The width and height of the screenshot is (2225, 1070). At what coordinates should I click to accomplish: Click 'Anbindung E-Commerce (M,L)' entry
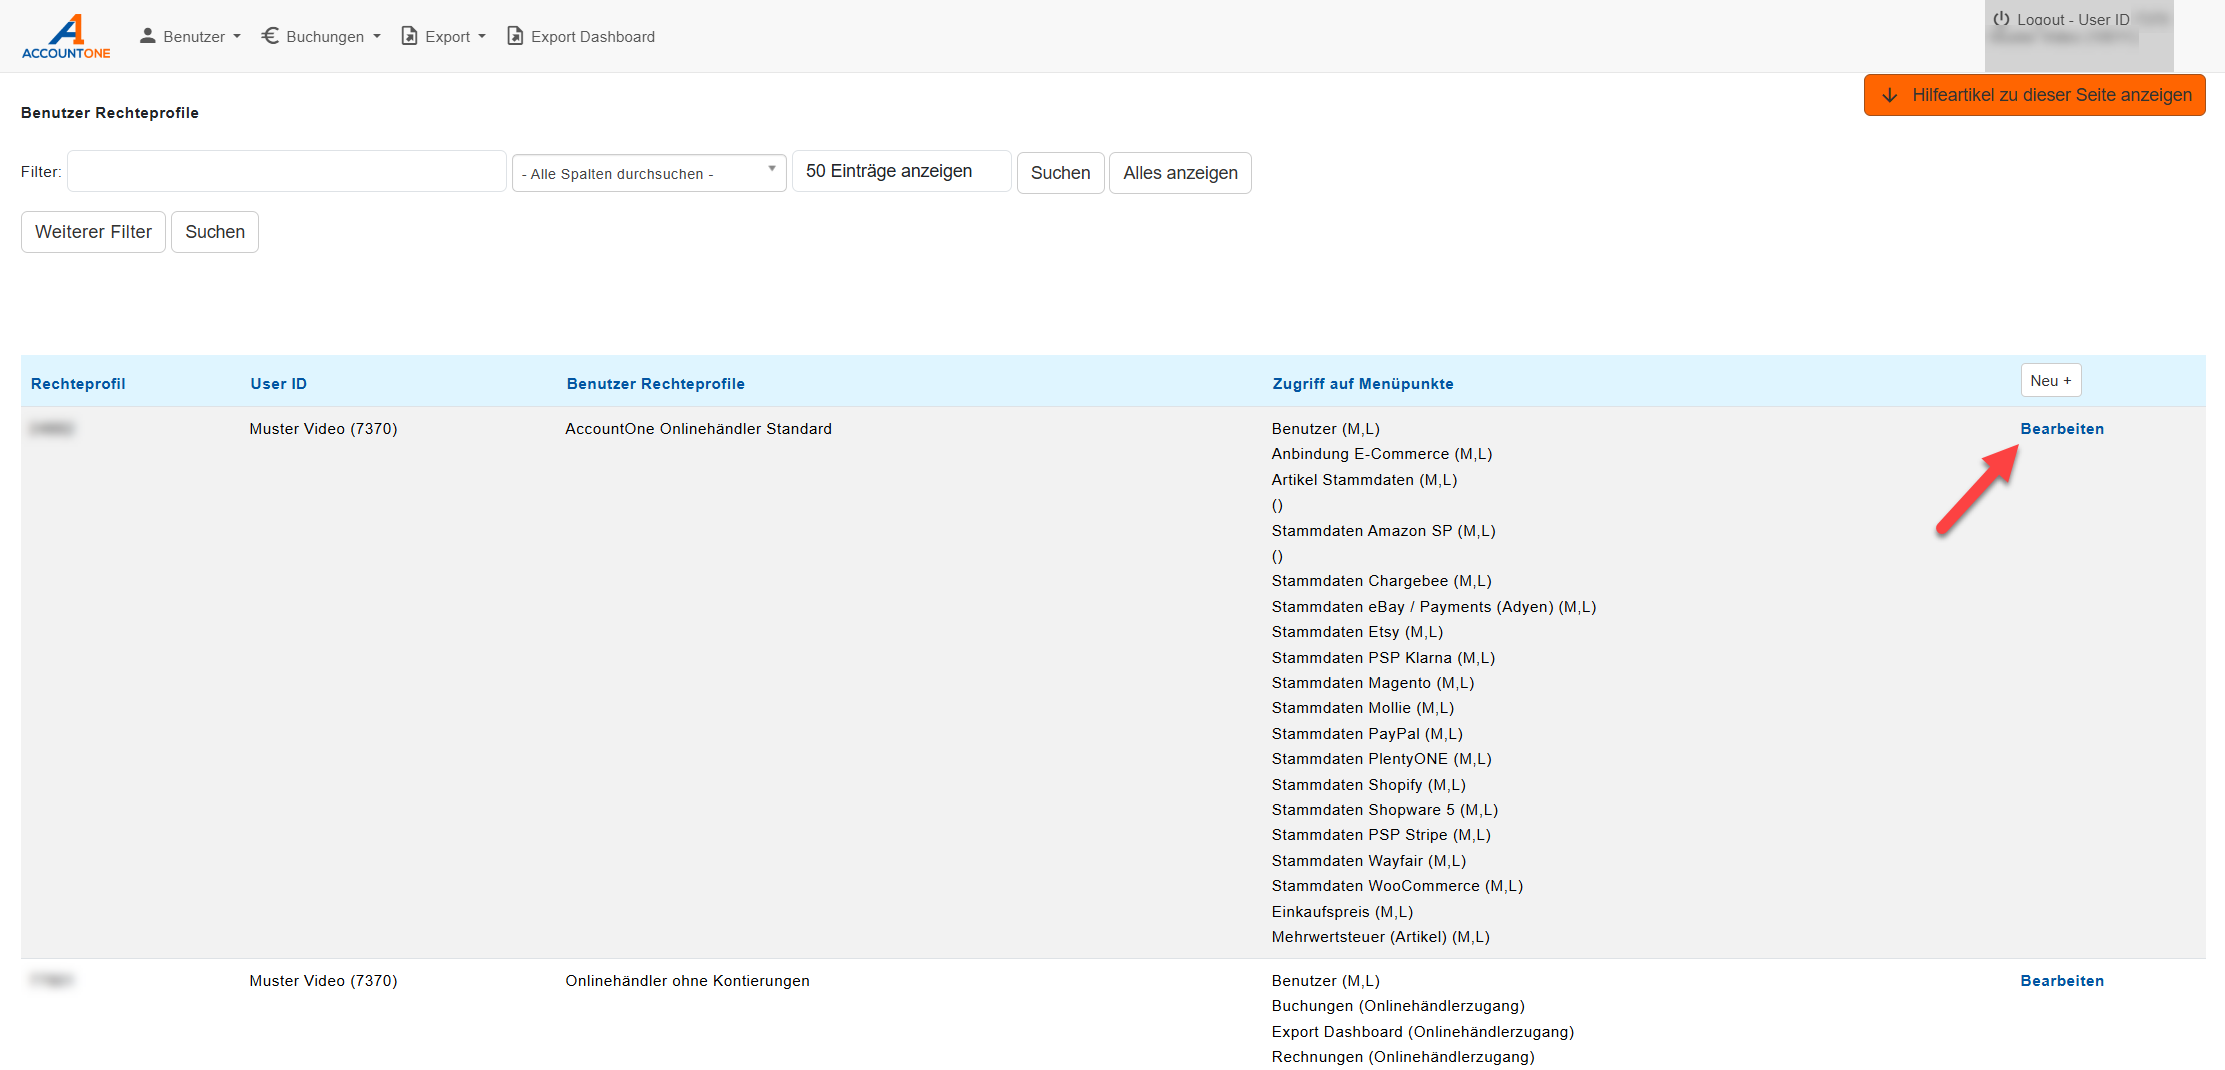click(x=1382, y=454)
